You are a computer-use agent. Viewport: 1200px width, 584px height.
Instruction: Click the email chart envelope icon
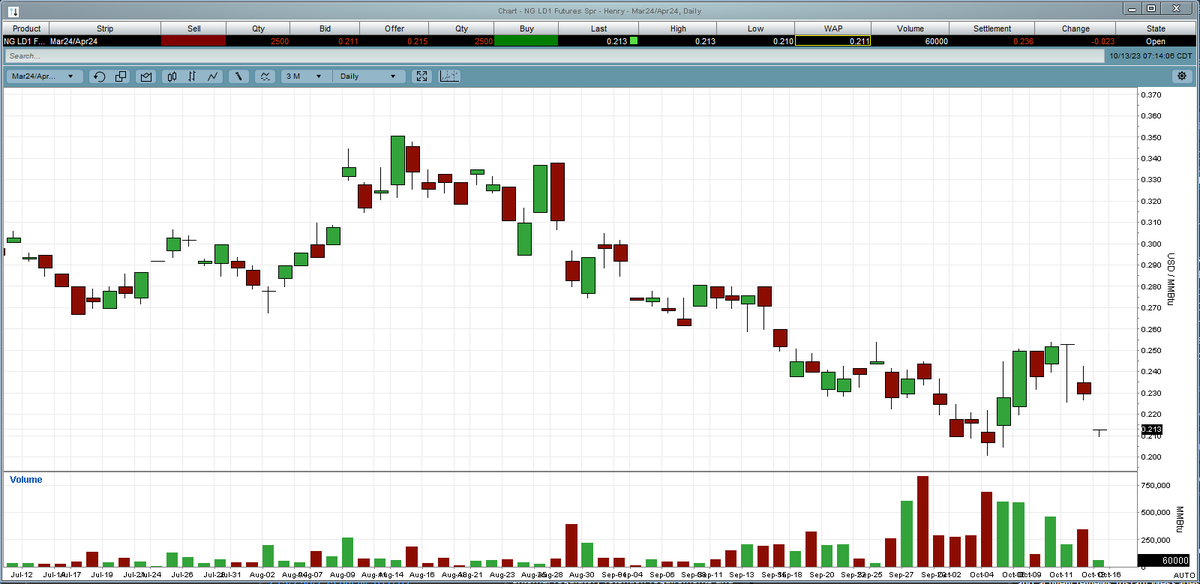coord(146,76)
